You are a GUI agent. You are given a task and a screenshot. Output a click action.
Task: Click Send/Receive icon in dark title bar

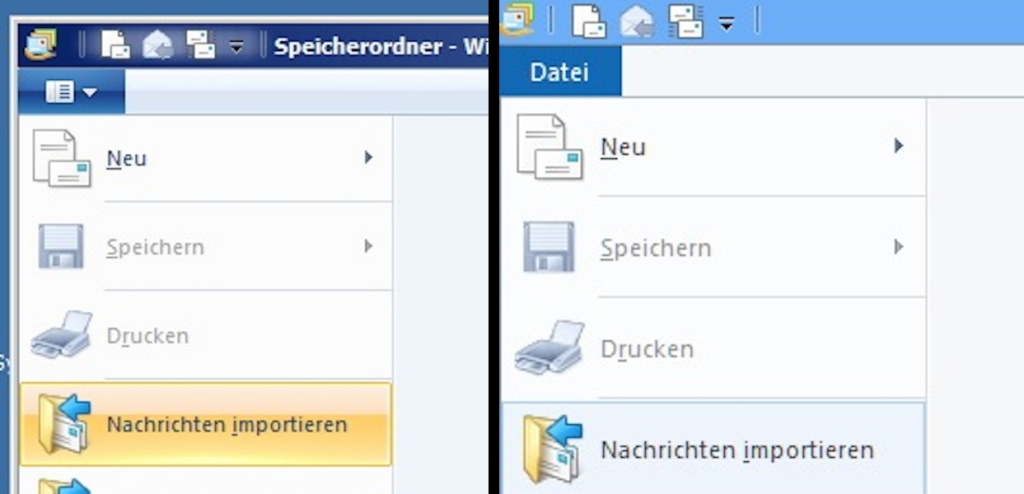click(x=200, y=45)
